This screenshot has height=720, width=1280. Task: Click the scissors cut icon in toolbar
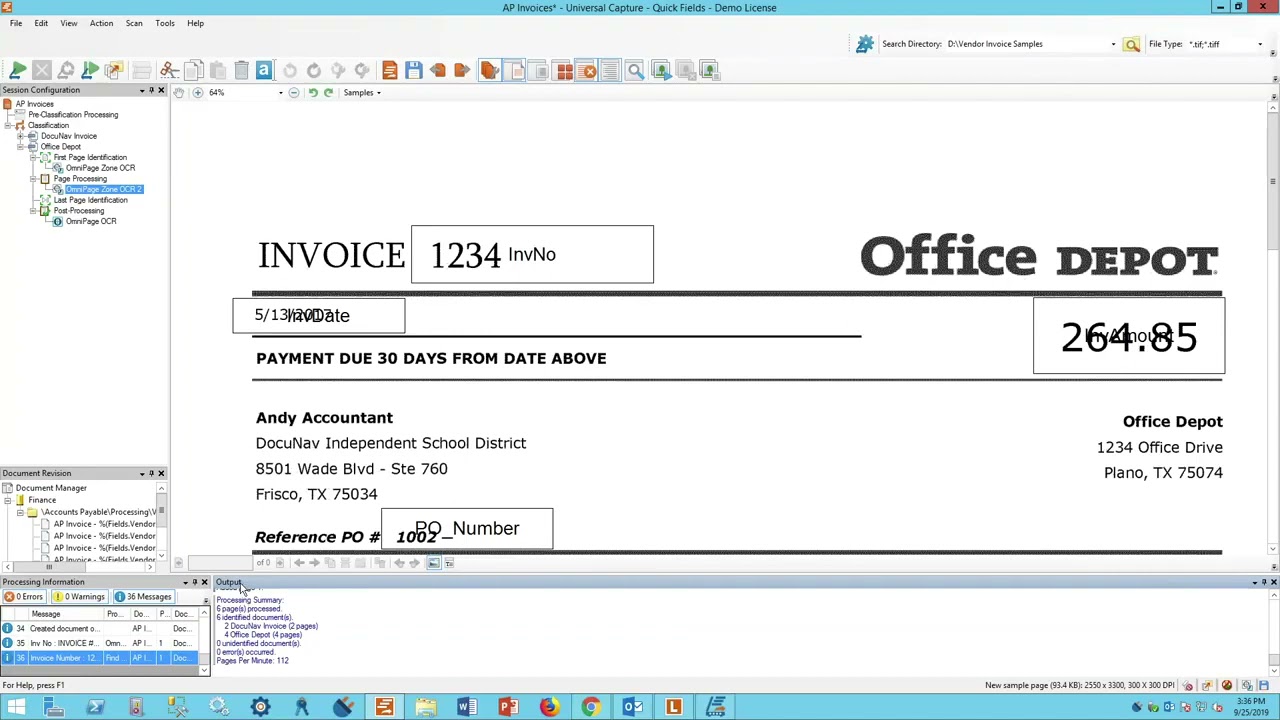pyautogui.click(x=169, y=70)
